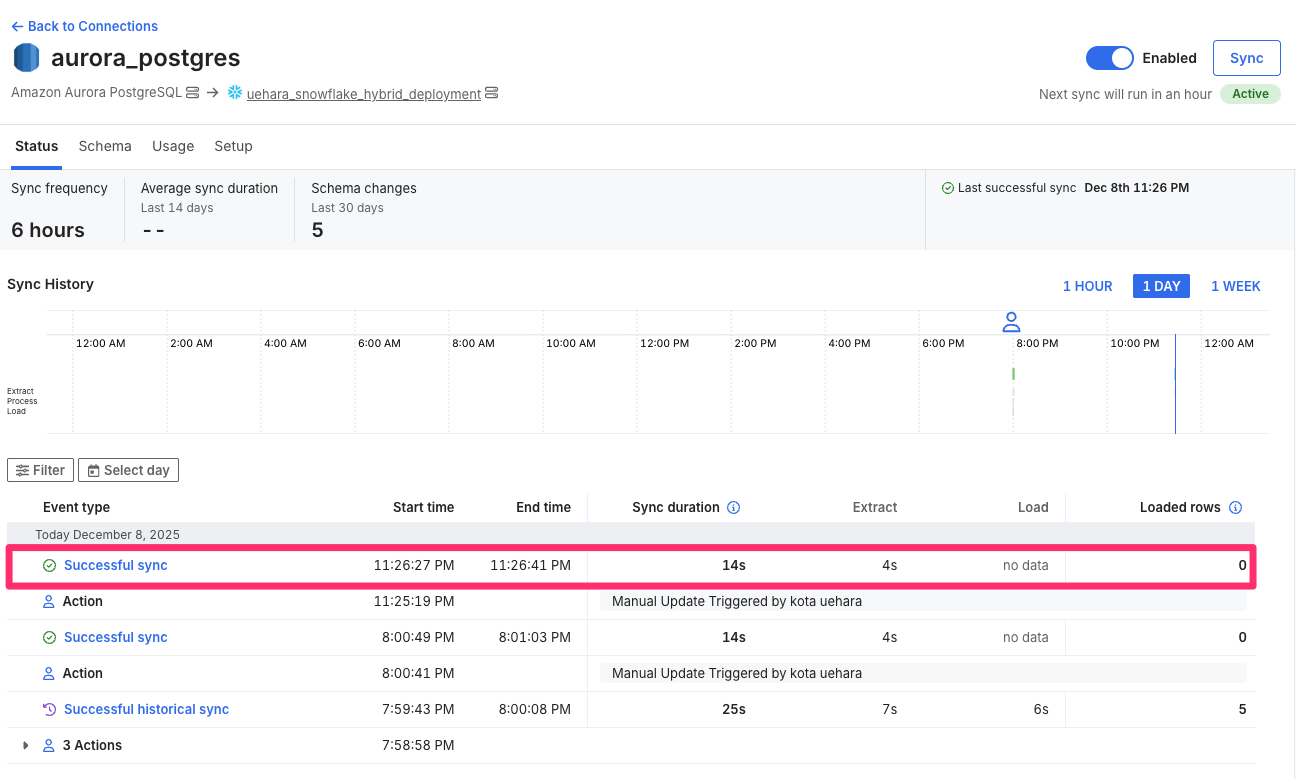
Task: Open the 11:26:27 PM Successful sync entry
Action: (x=115, y=565)
